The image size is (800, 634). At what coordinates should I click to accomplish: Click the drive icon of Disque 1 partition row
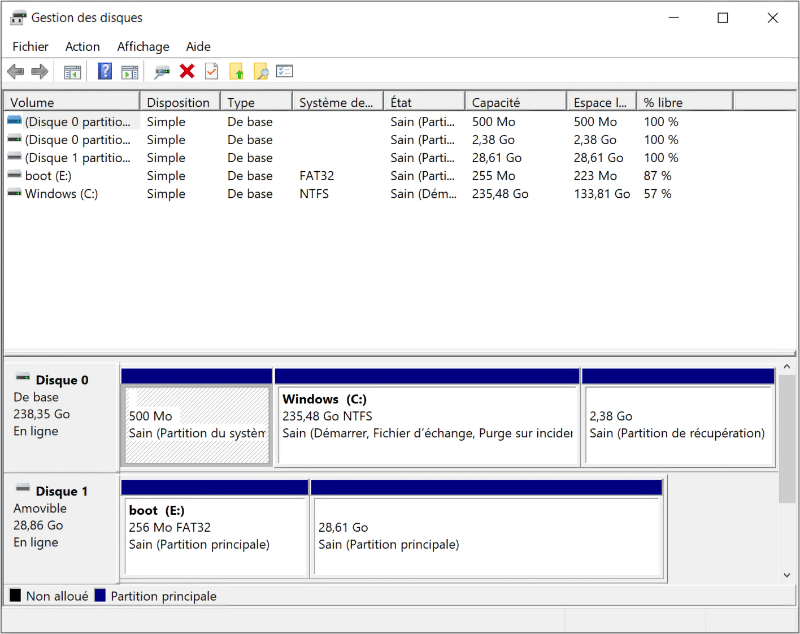pyautogui.click(x=14, y=157)
